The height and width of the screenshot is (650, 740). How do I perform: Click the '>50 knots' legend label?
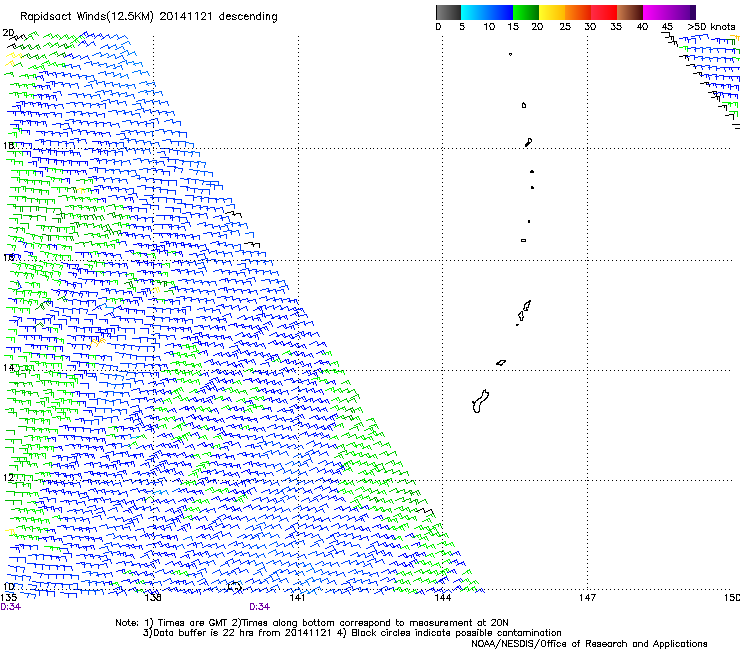click(712, 27)
